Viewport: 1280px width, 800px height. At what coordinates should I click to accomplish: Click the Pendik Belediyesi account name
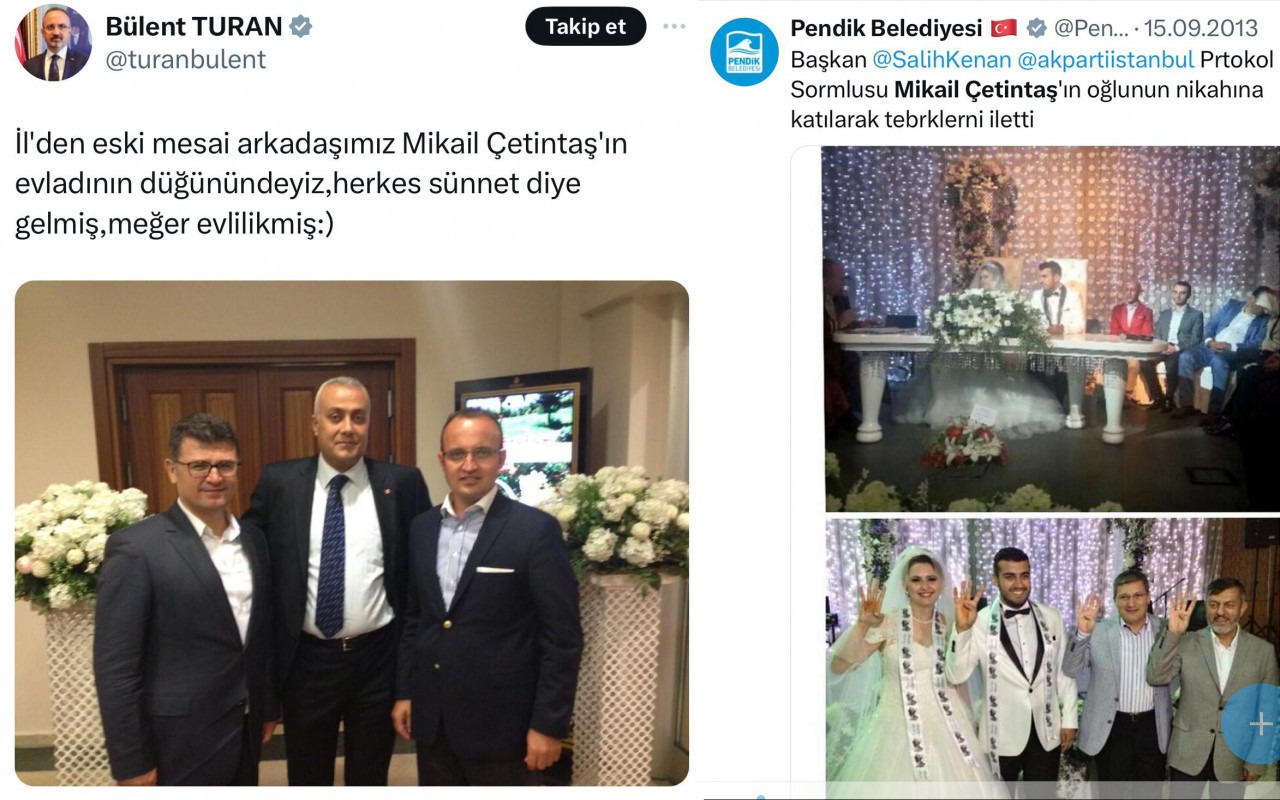pyautogui.click(x=886, y=28)
